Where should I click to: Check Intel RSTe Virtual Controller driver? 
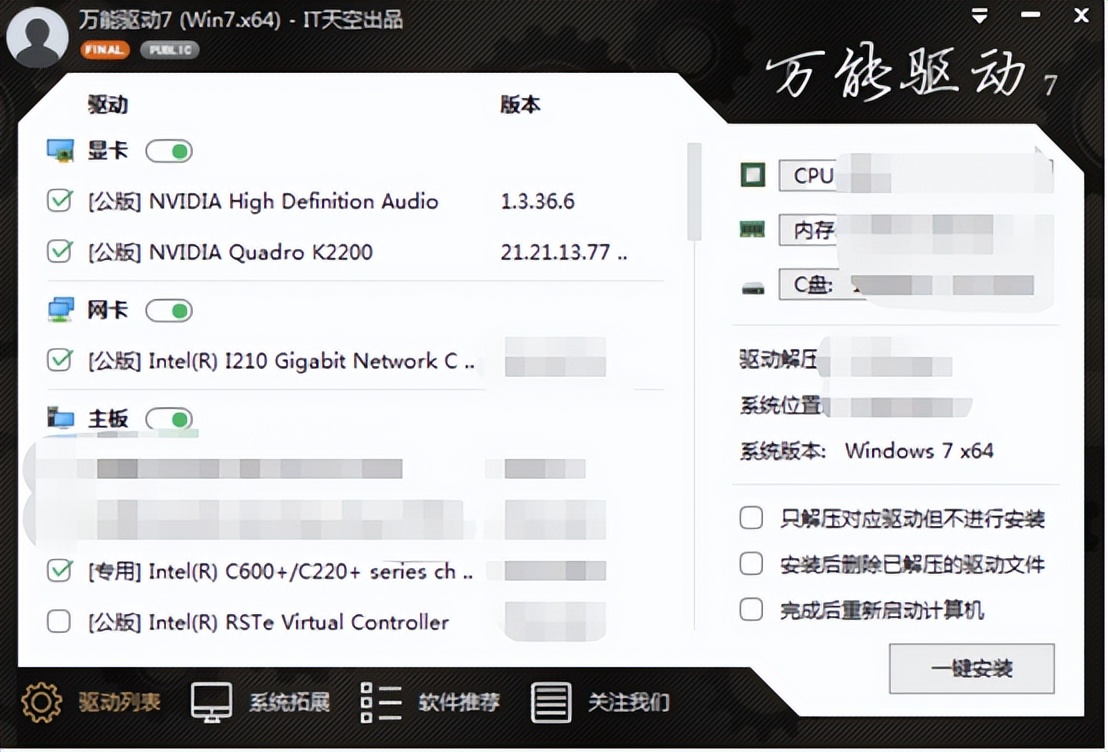(x=58, y=621)
